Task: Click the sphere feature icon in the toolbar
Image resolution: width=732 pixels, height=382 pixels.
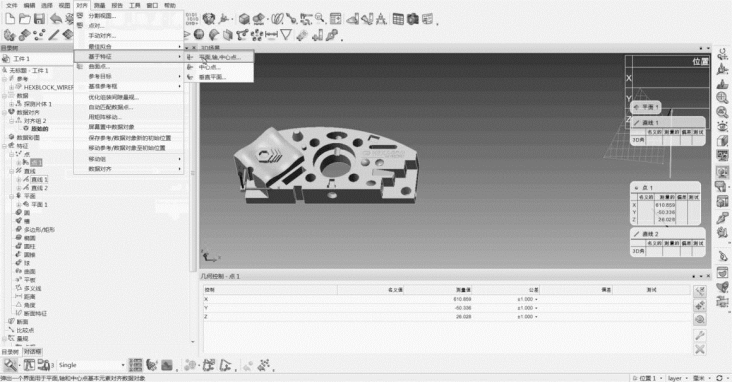Action: click(199, 35)
